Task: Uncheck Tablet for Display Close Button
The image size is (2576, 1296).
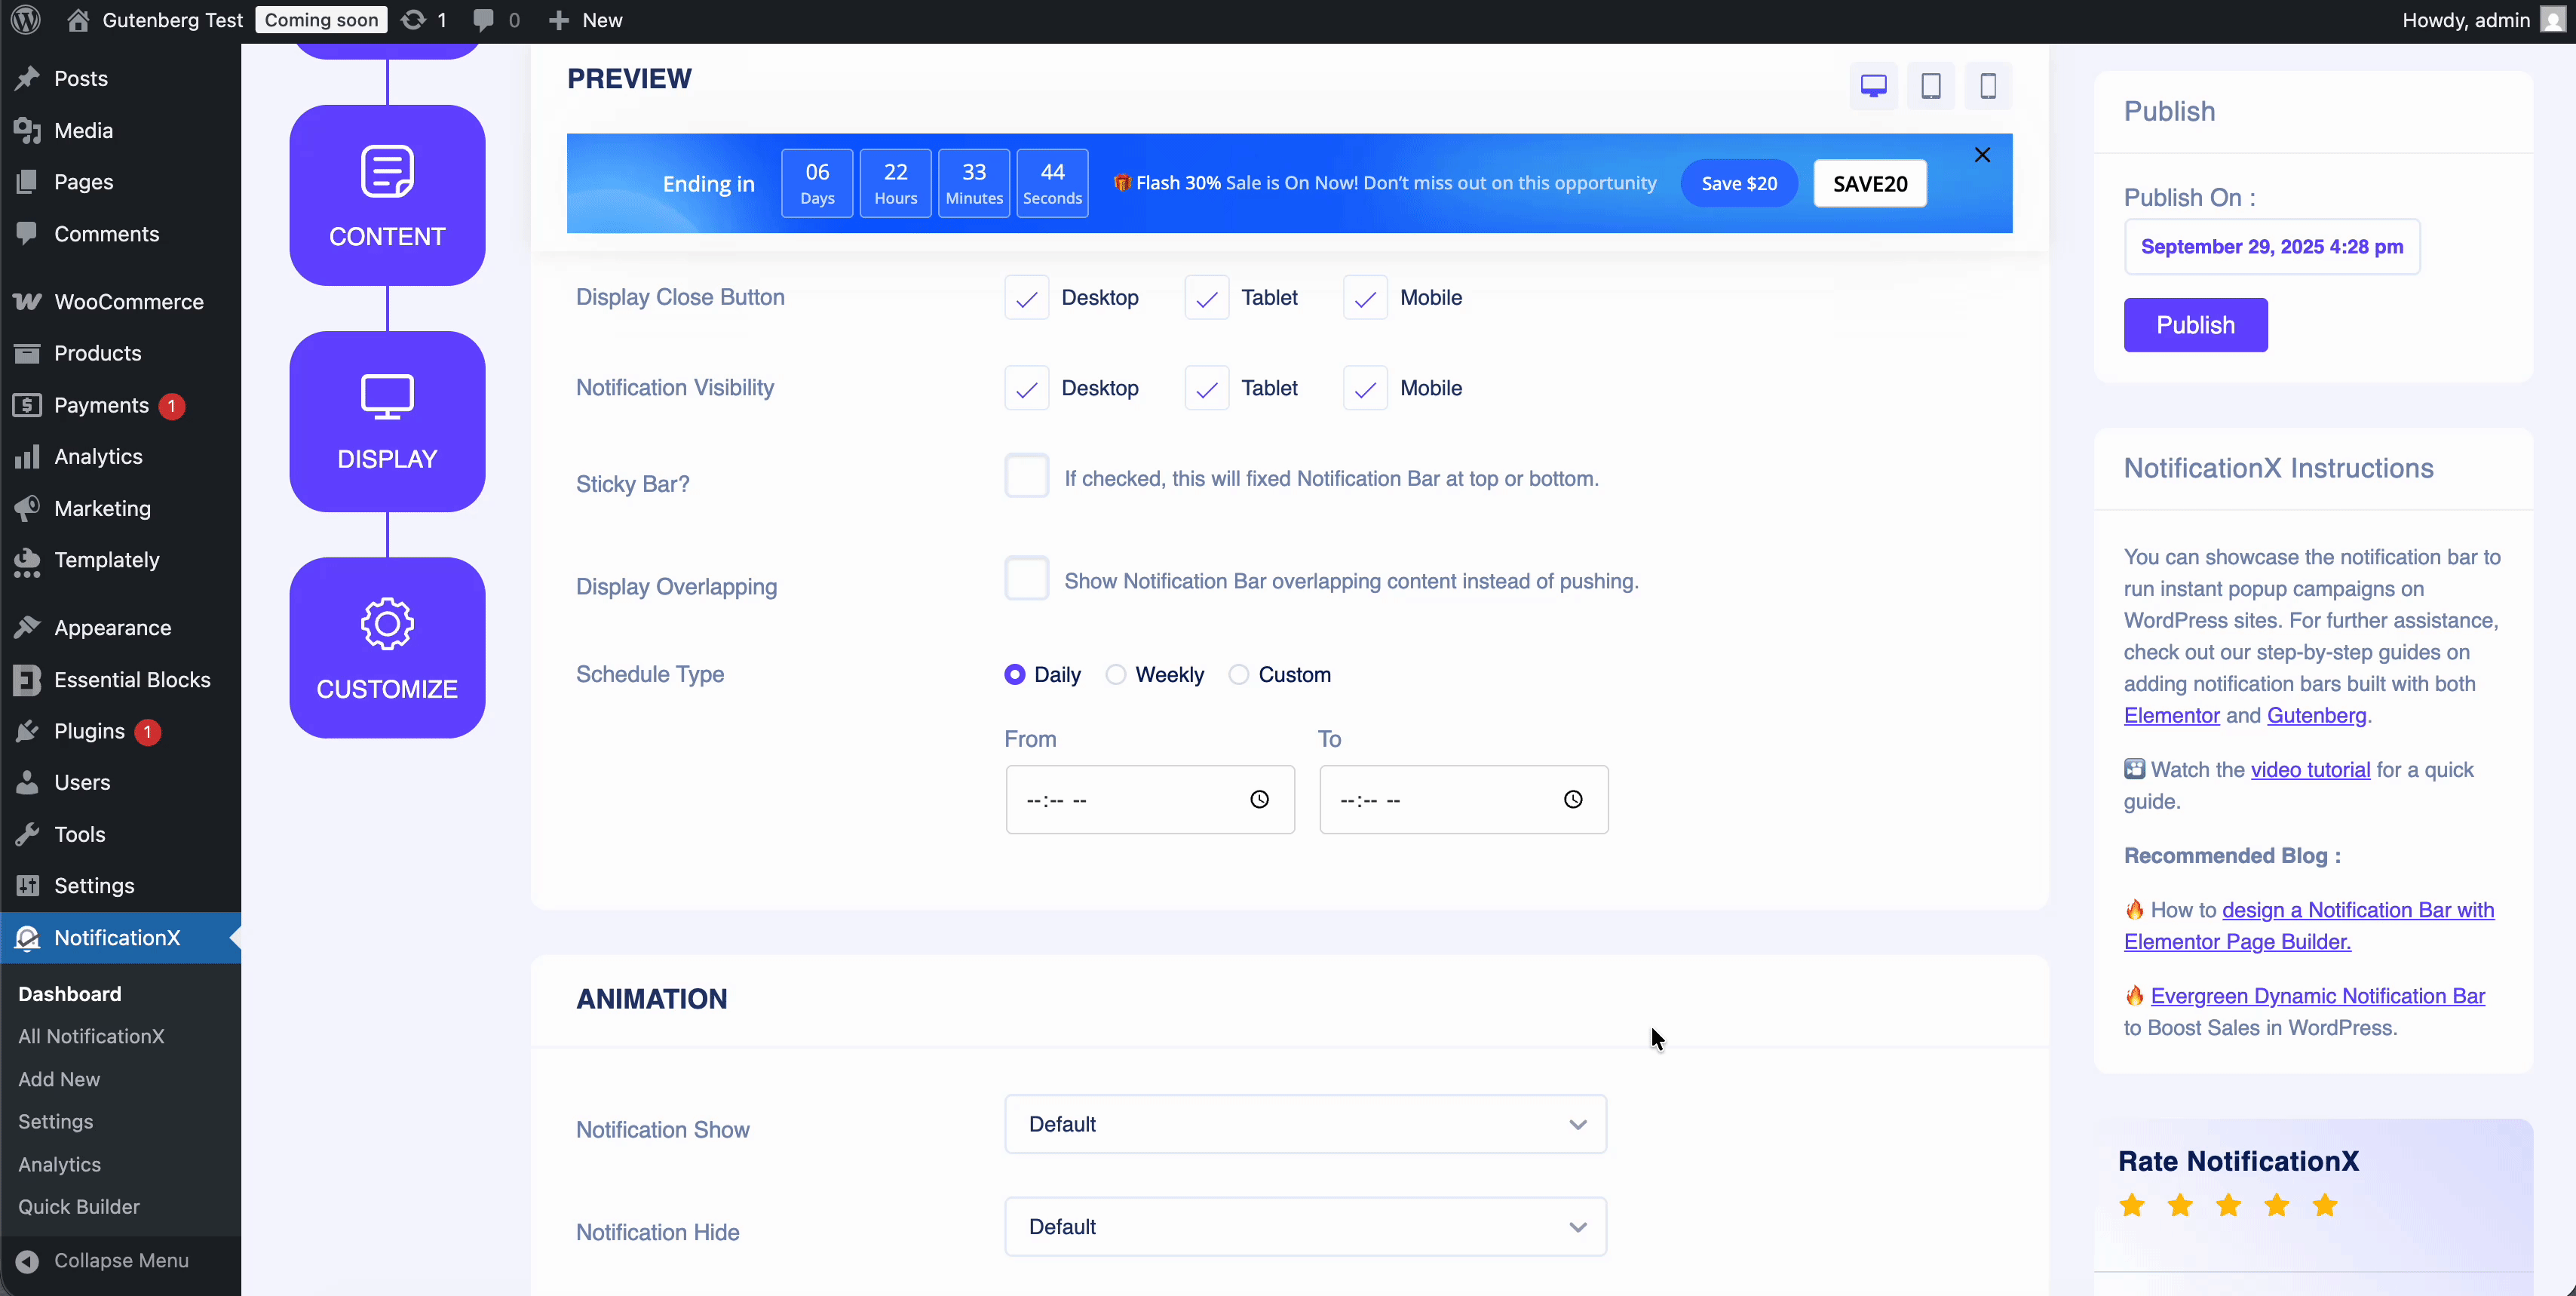Action: (1206, 298)
